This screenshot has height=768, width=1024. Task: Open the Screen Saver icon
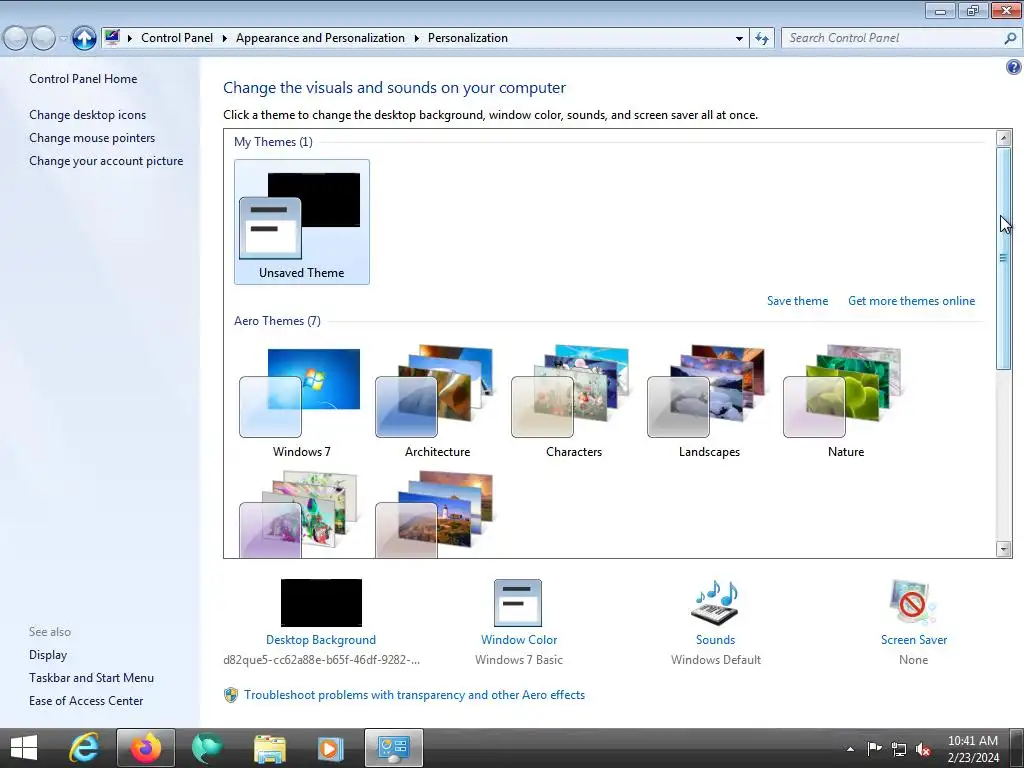point(912,602)
